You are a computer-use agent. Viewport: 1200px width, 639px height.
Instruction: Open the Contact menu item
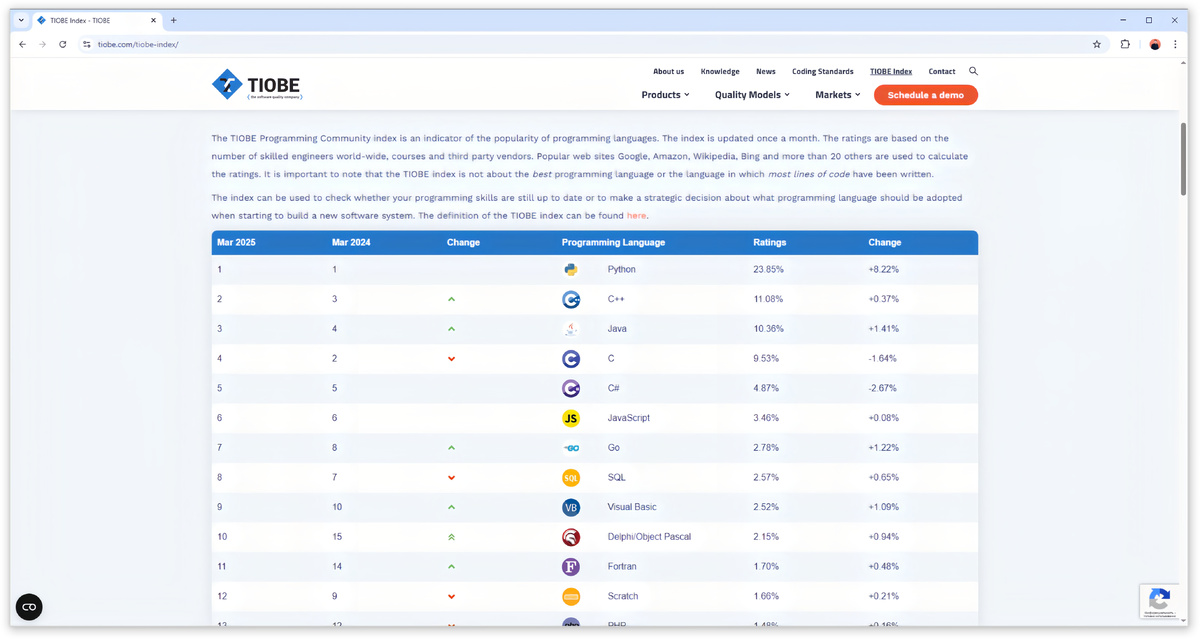point(942,72)
